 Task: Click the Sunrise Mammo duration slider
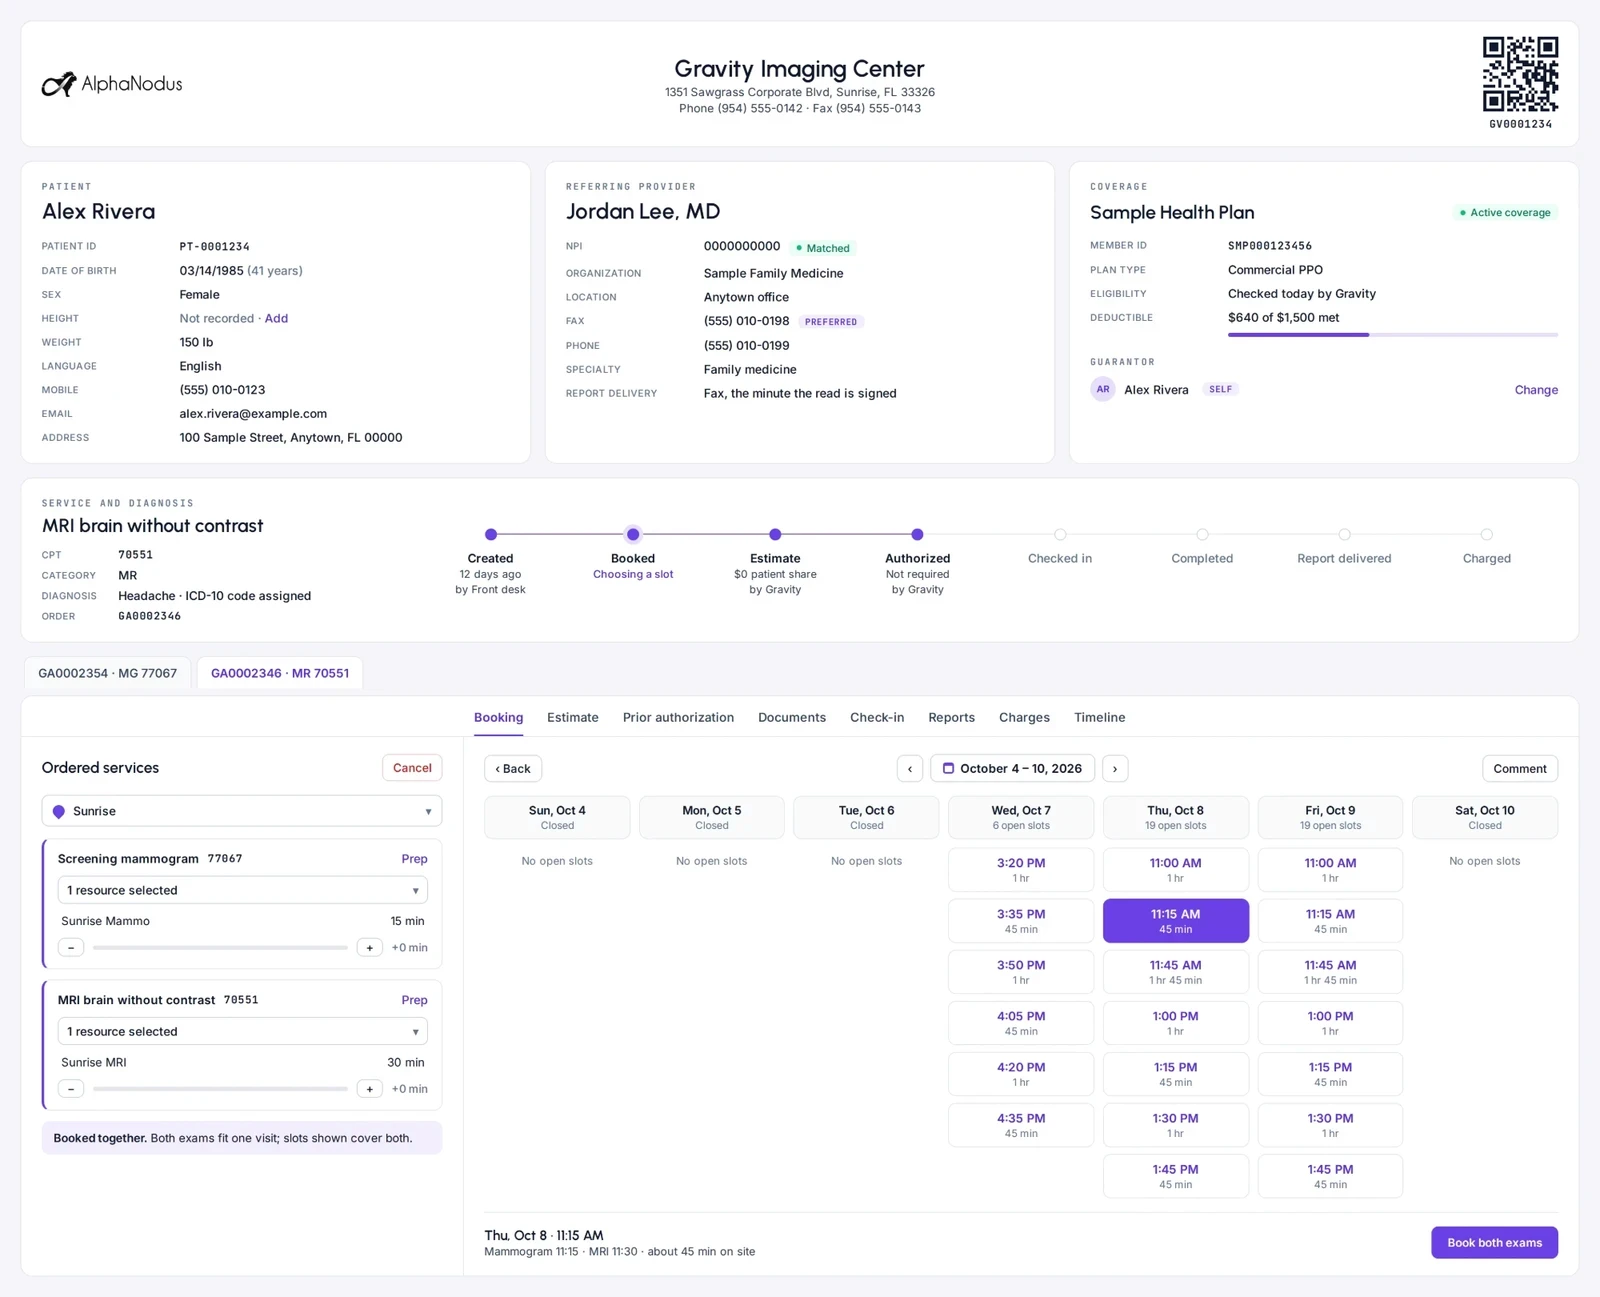coord(220,947)
